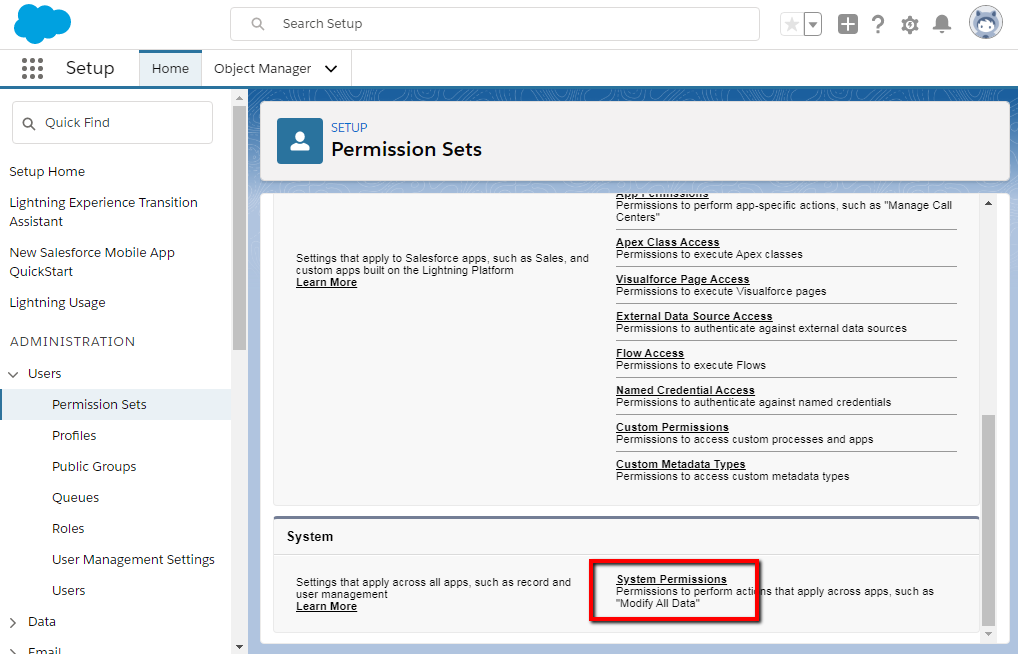
Task: Switch to the Home tab
Action: (170, 69)
